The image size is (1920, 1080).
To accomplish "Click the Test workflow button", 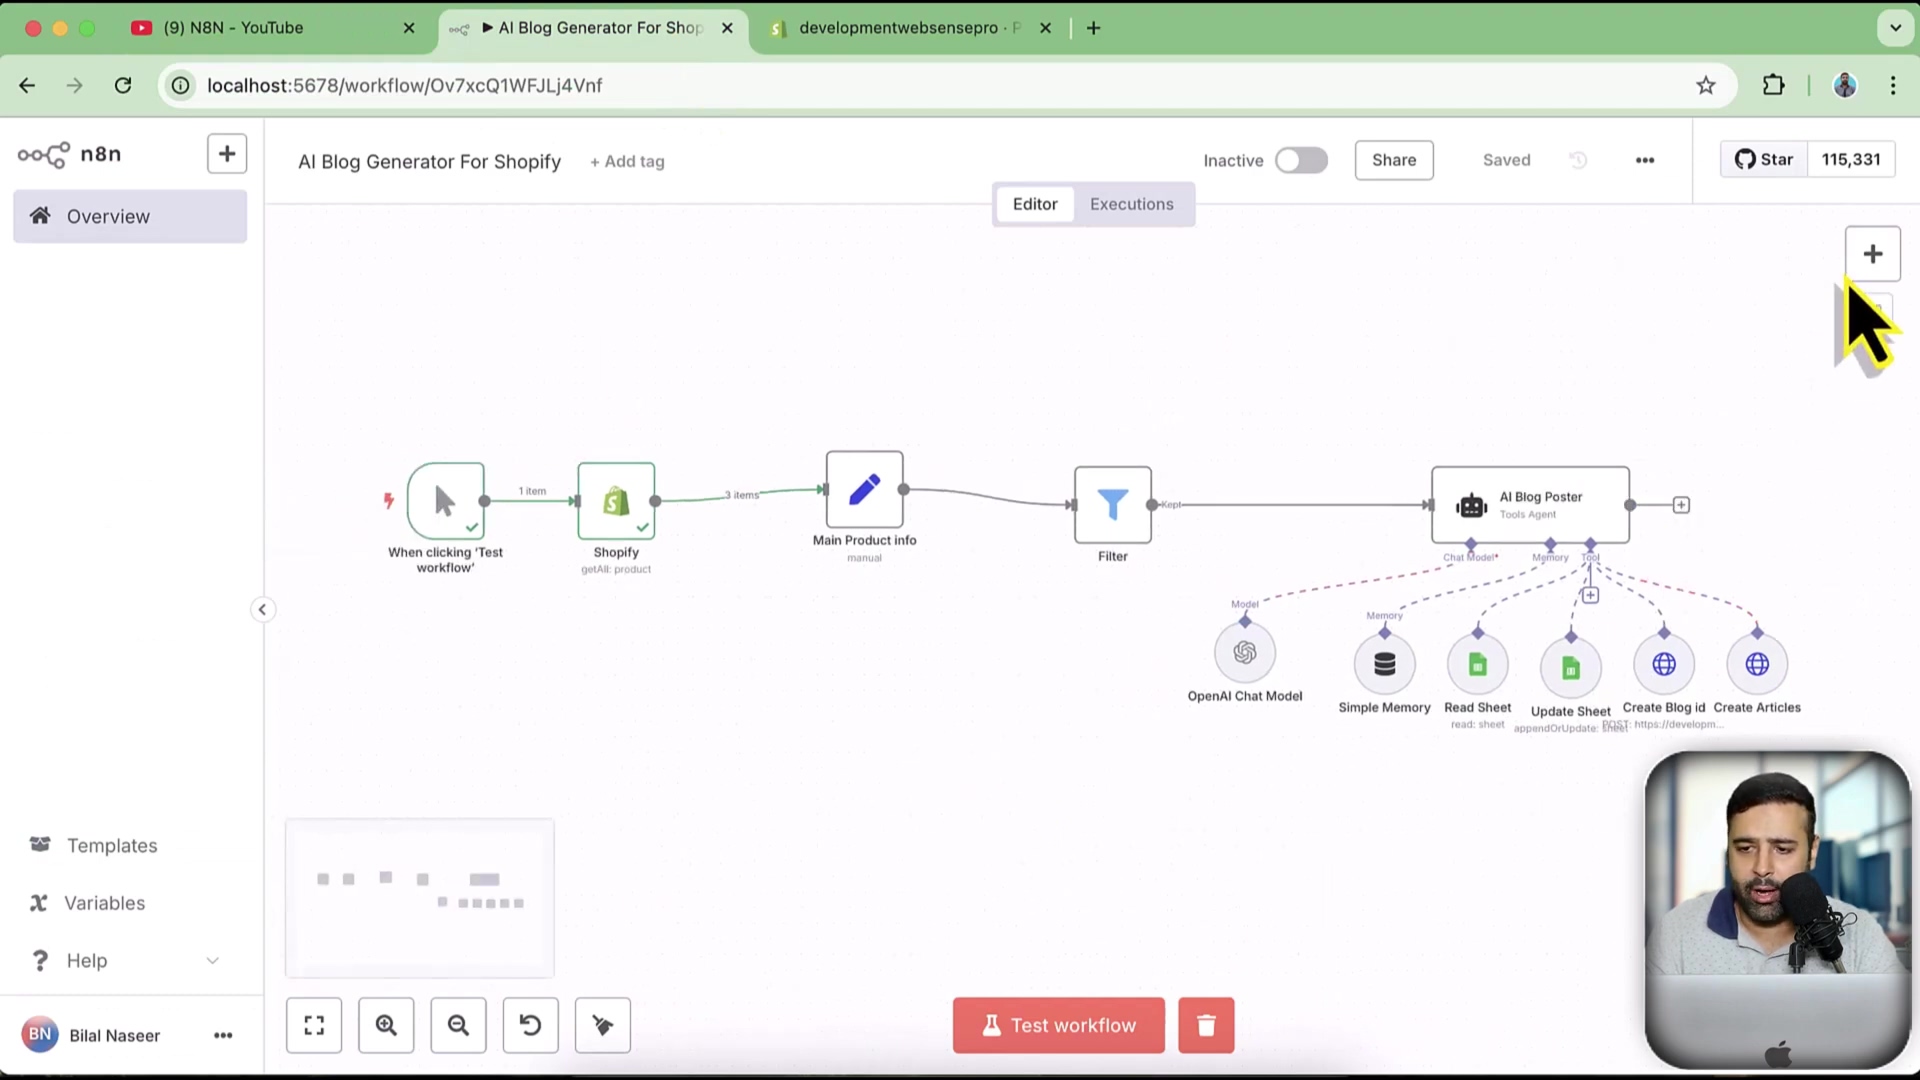I will [1058, 1025].
